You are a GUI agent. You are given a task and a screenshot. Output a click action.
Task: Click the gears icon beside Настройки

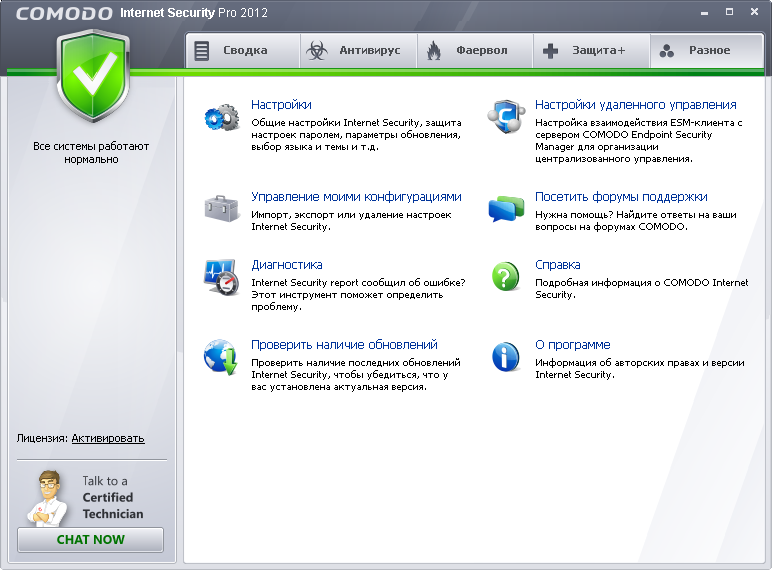click(222, 118)
